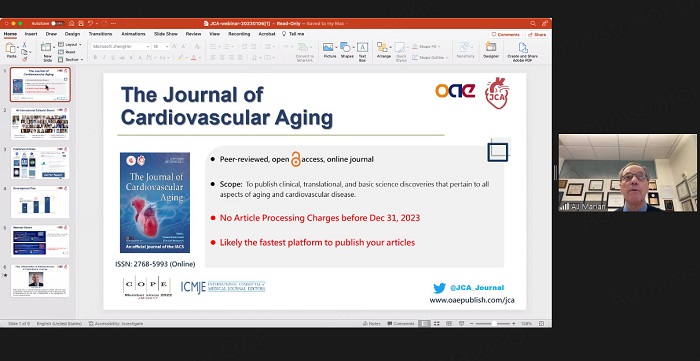Insert a New Slide

[47, 51]
